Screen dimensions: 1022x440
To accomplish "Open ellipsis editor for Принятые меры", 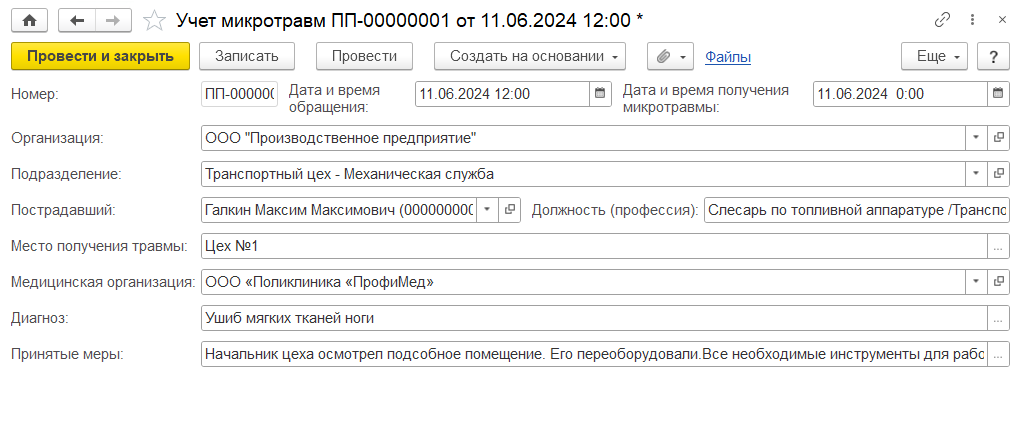I will (x=997, y=354).
